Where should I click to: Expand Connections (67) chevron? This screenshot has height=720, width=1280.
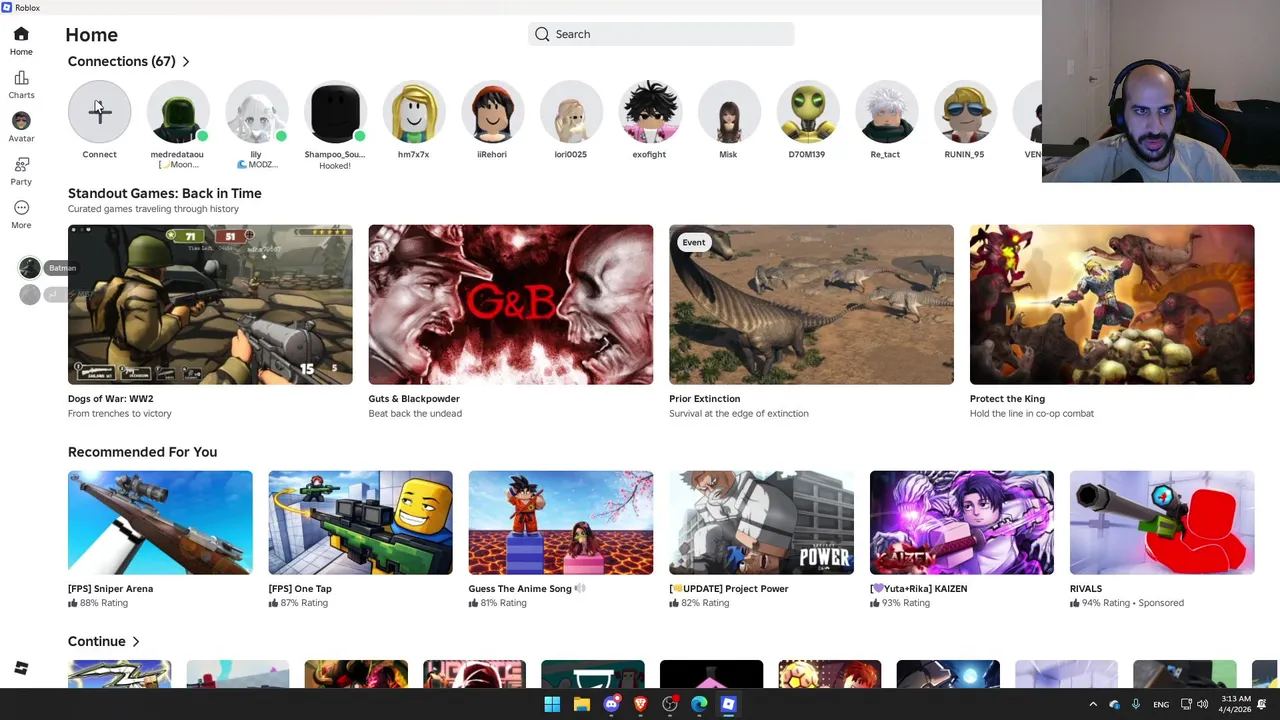[x=186, y=61]
